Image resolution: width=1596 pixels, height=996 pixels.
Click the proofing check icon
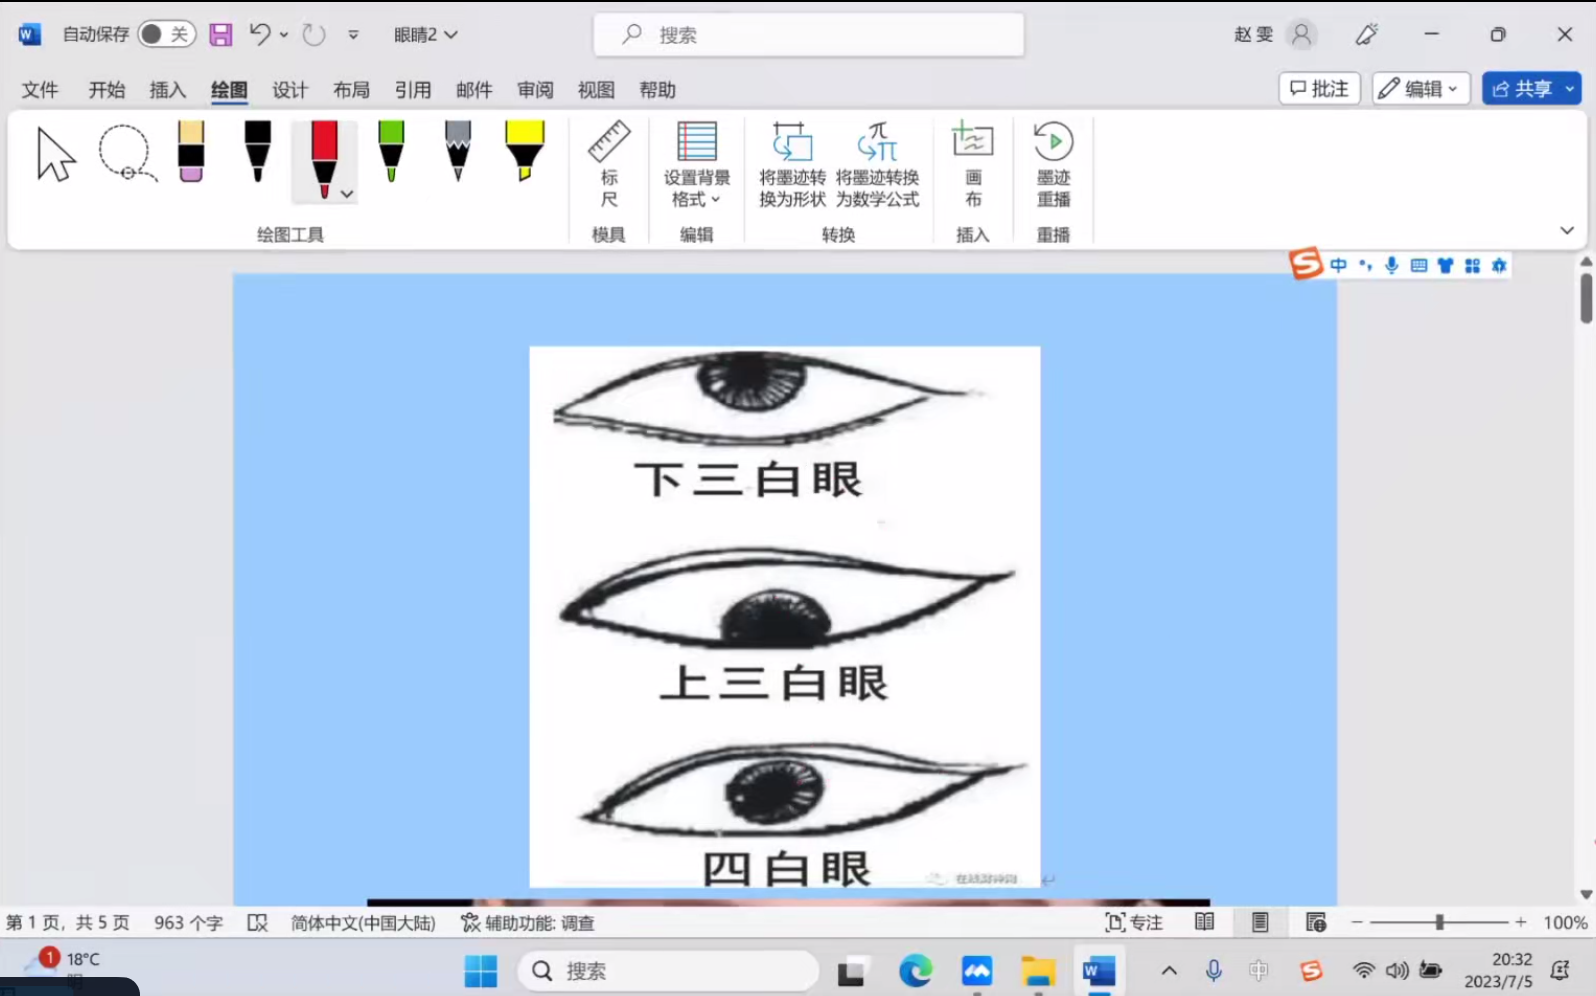pos(258,923)
